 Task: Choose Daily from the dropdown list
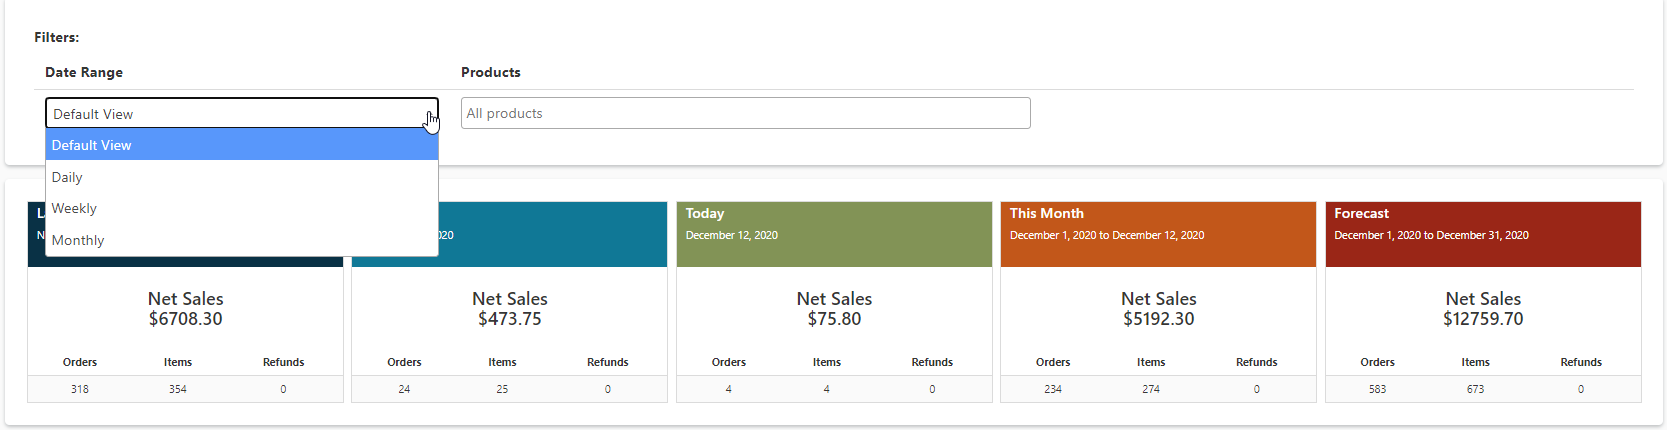pos(241,177)
